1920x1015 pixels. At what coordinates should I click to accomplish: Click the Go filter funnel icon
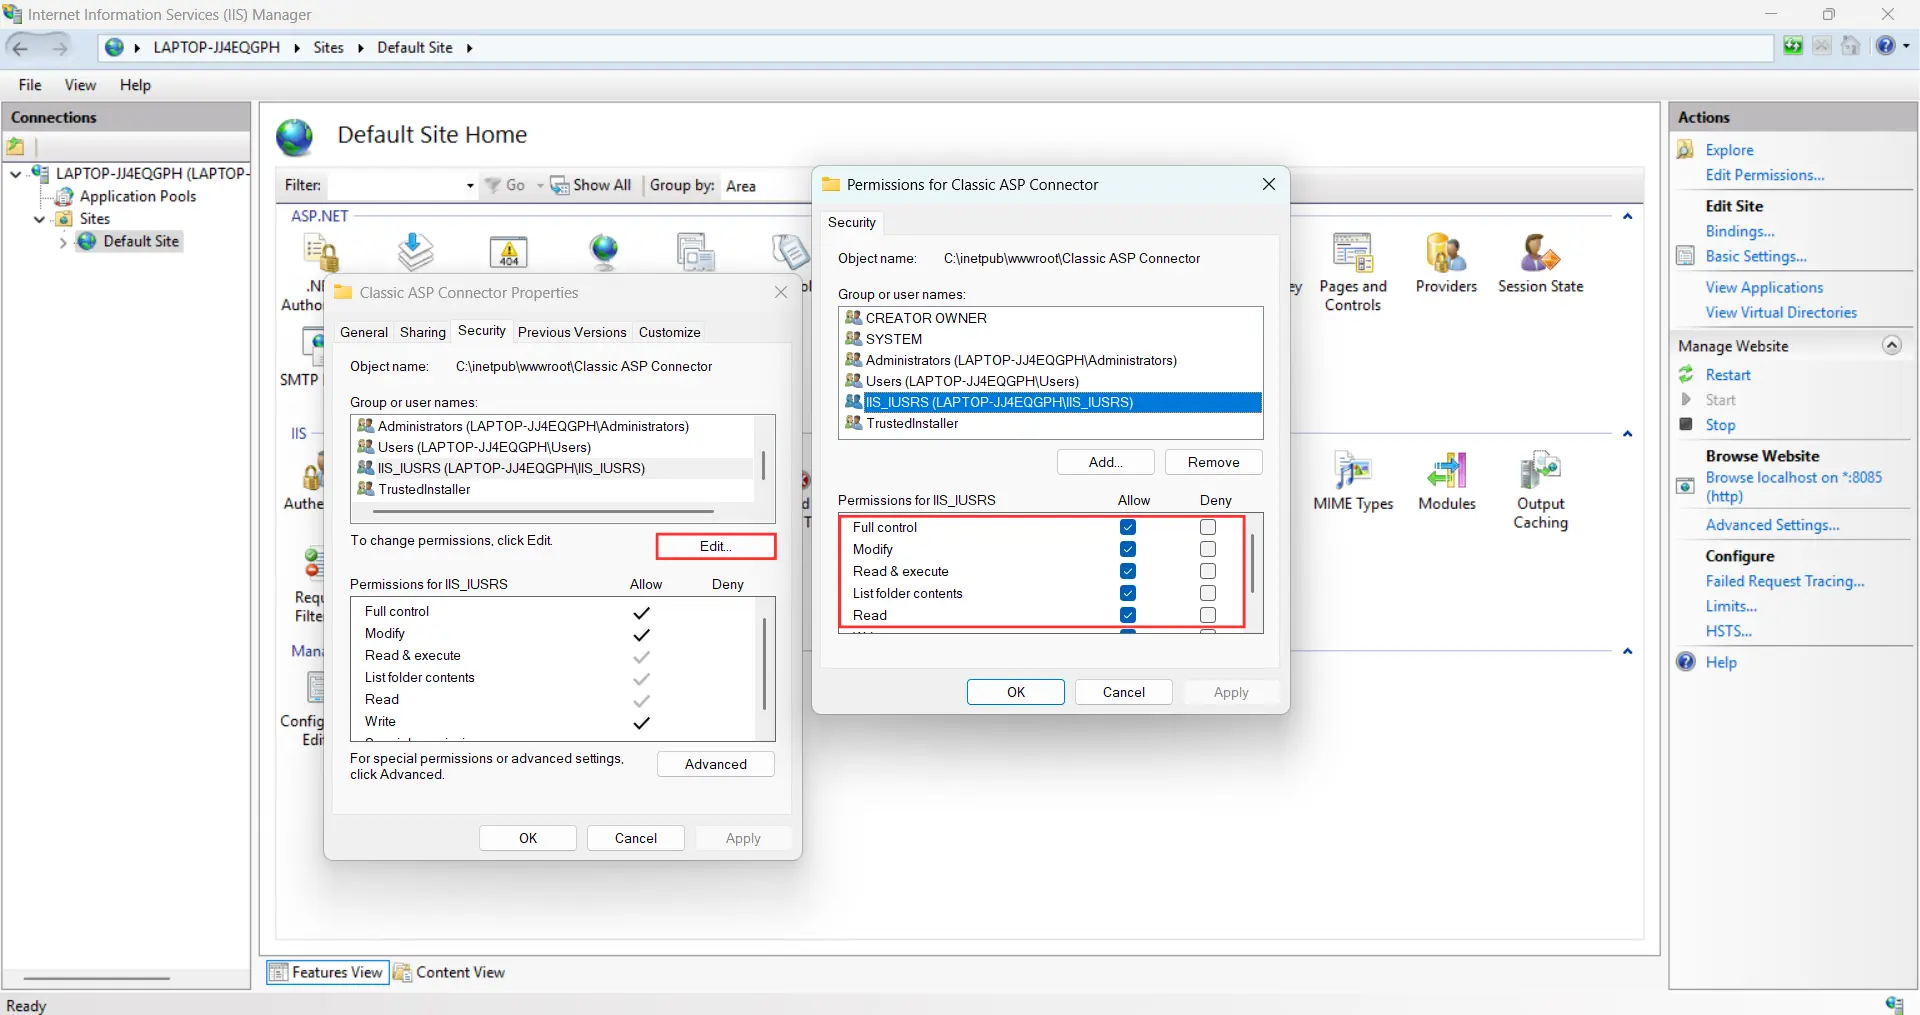pos(493,185)
